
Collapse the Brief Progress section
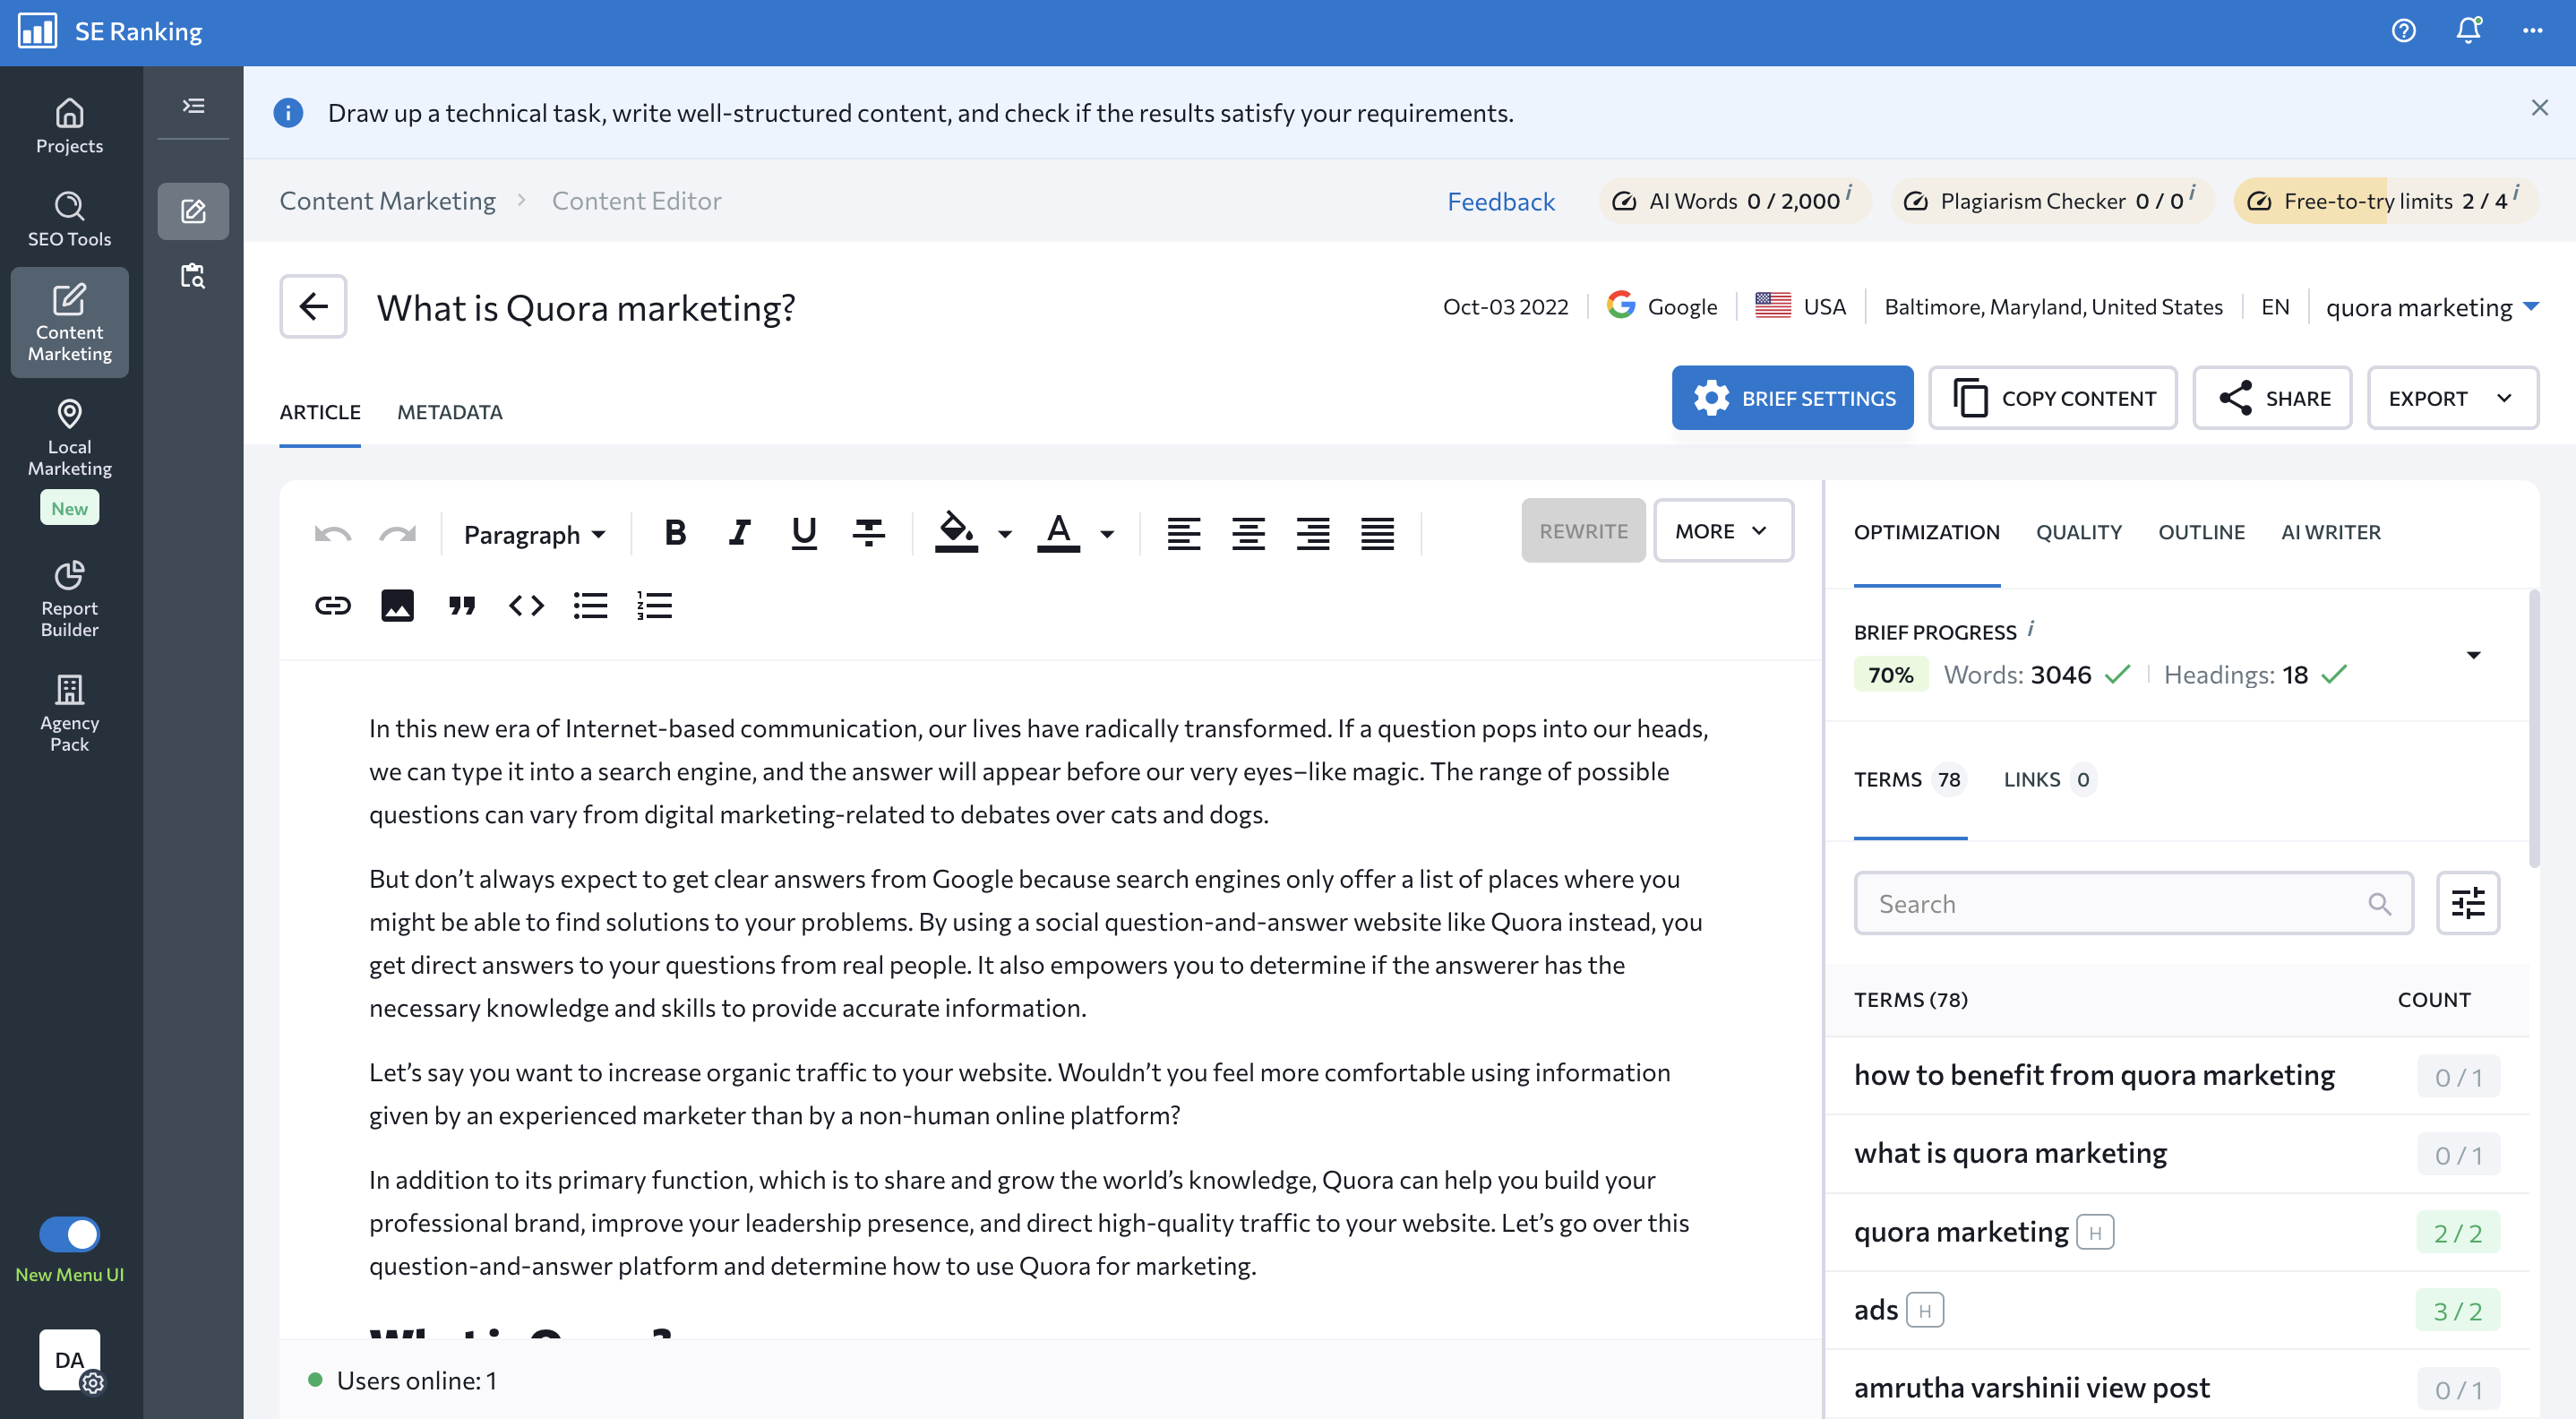(x=2474, y=654)
